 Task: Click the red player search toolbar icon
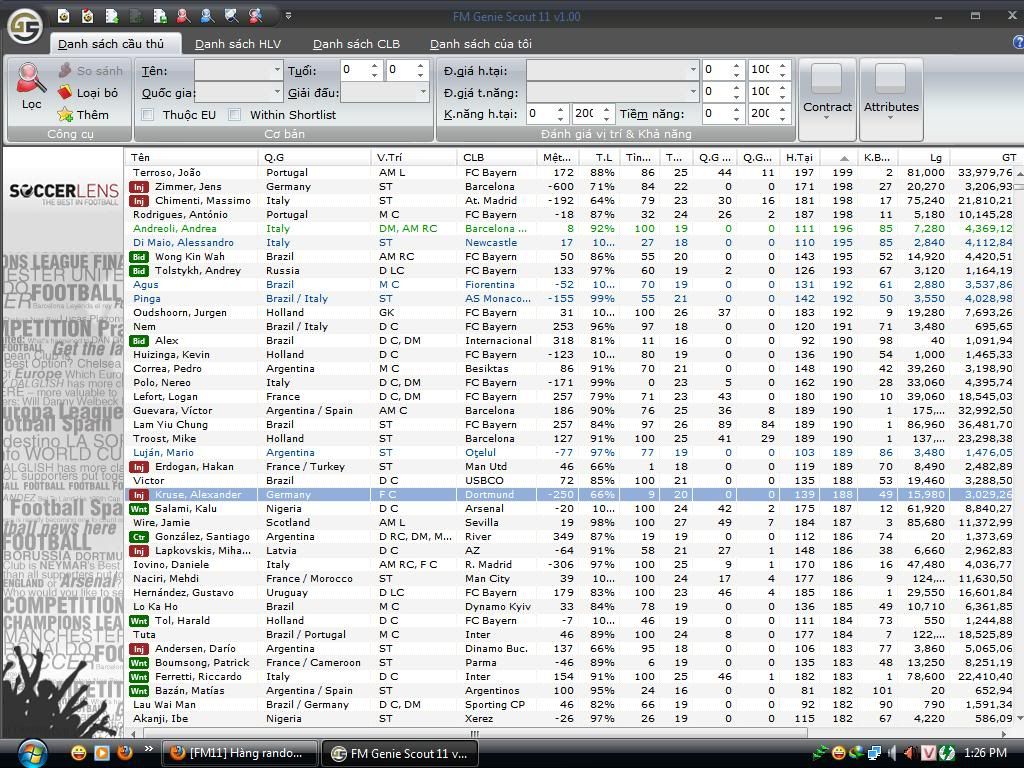click(x=184, y=16)
